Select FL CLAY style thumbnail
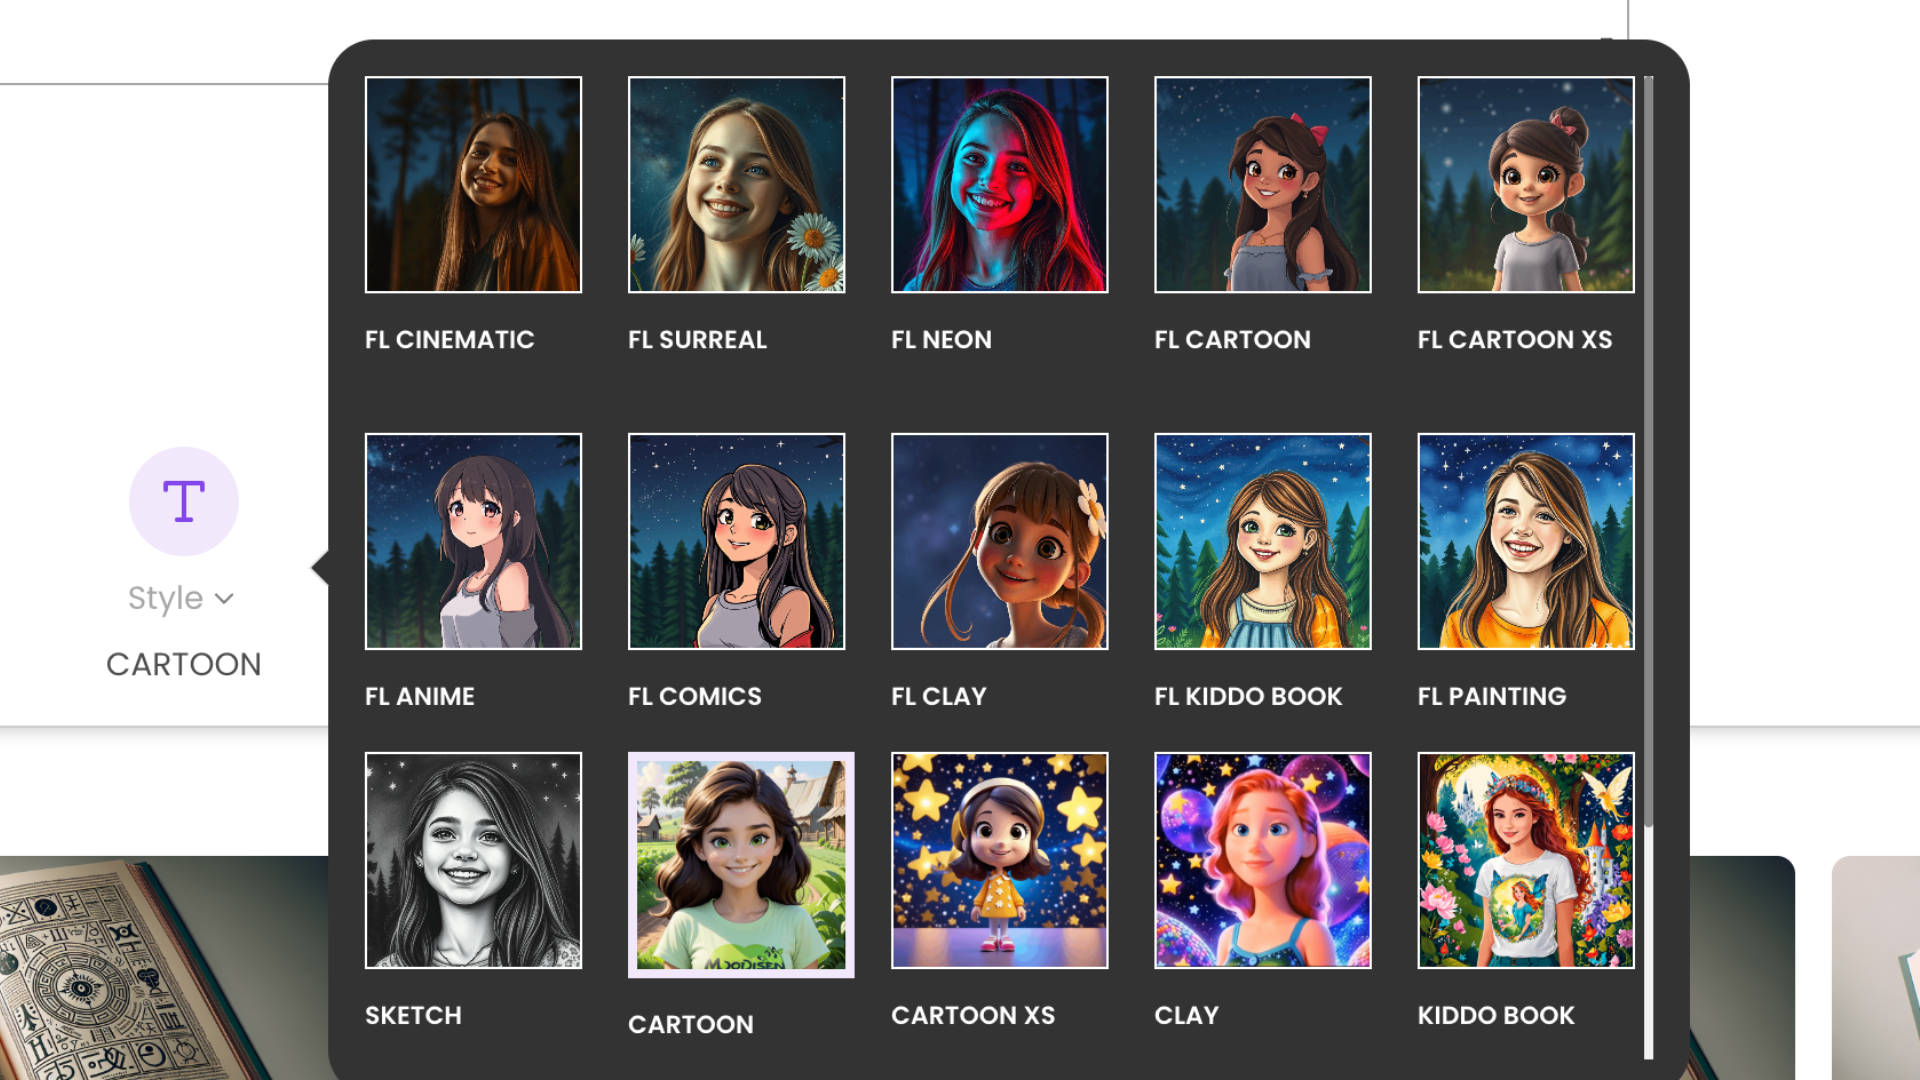 point(1000,541)
